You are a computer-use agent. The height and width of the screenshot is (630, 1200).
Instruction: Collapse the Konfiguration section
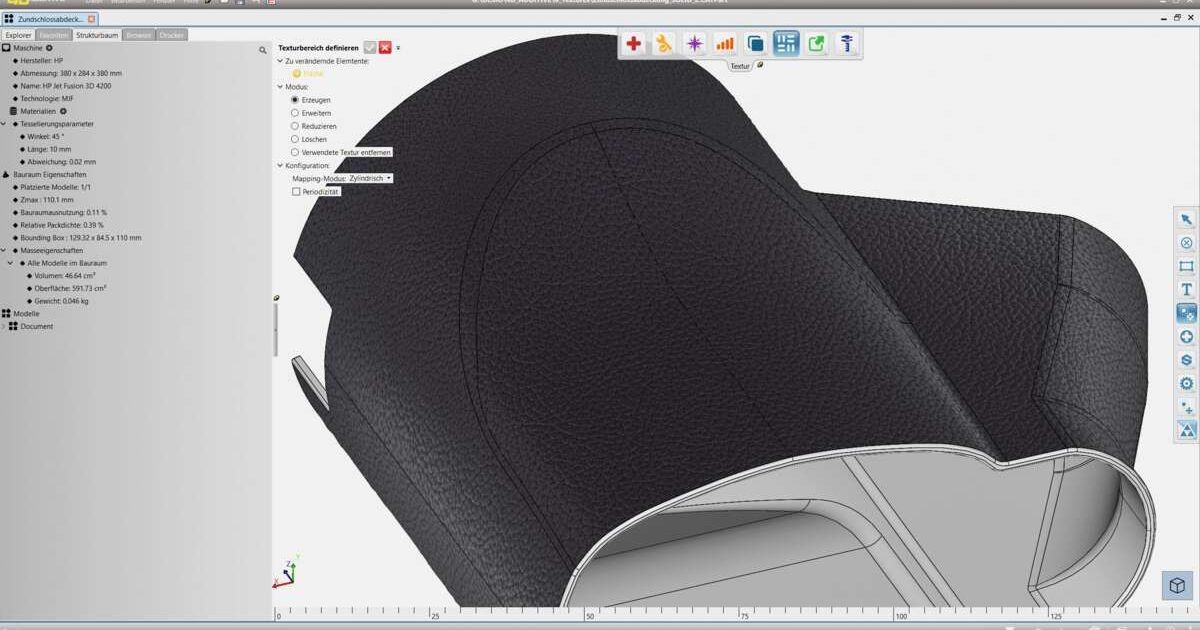281,165
